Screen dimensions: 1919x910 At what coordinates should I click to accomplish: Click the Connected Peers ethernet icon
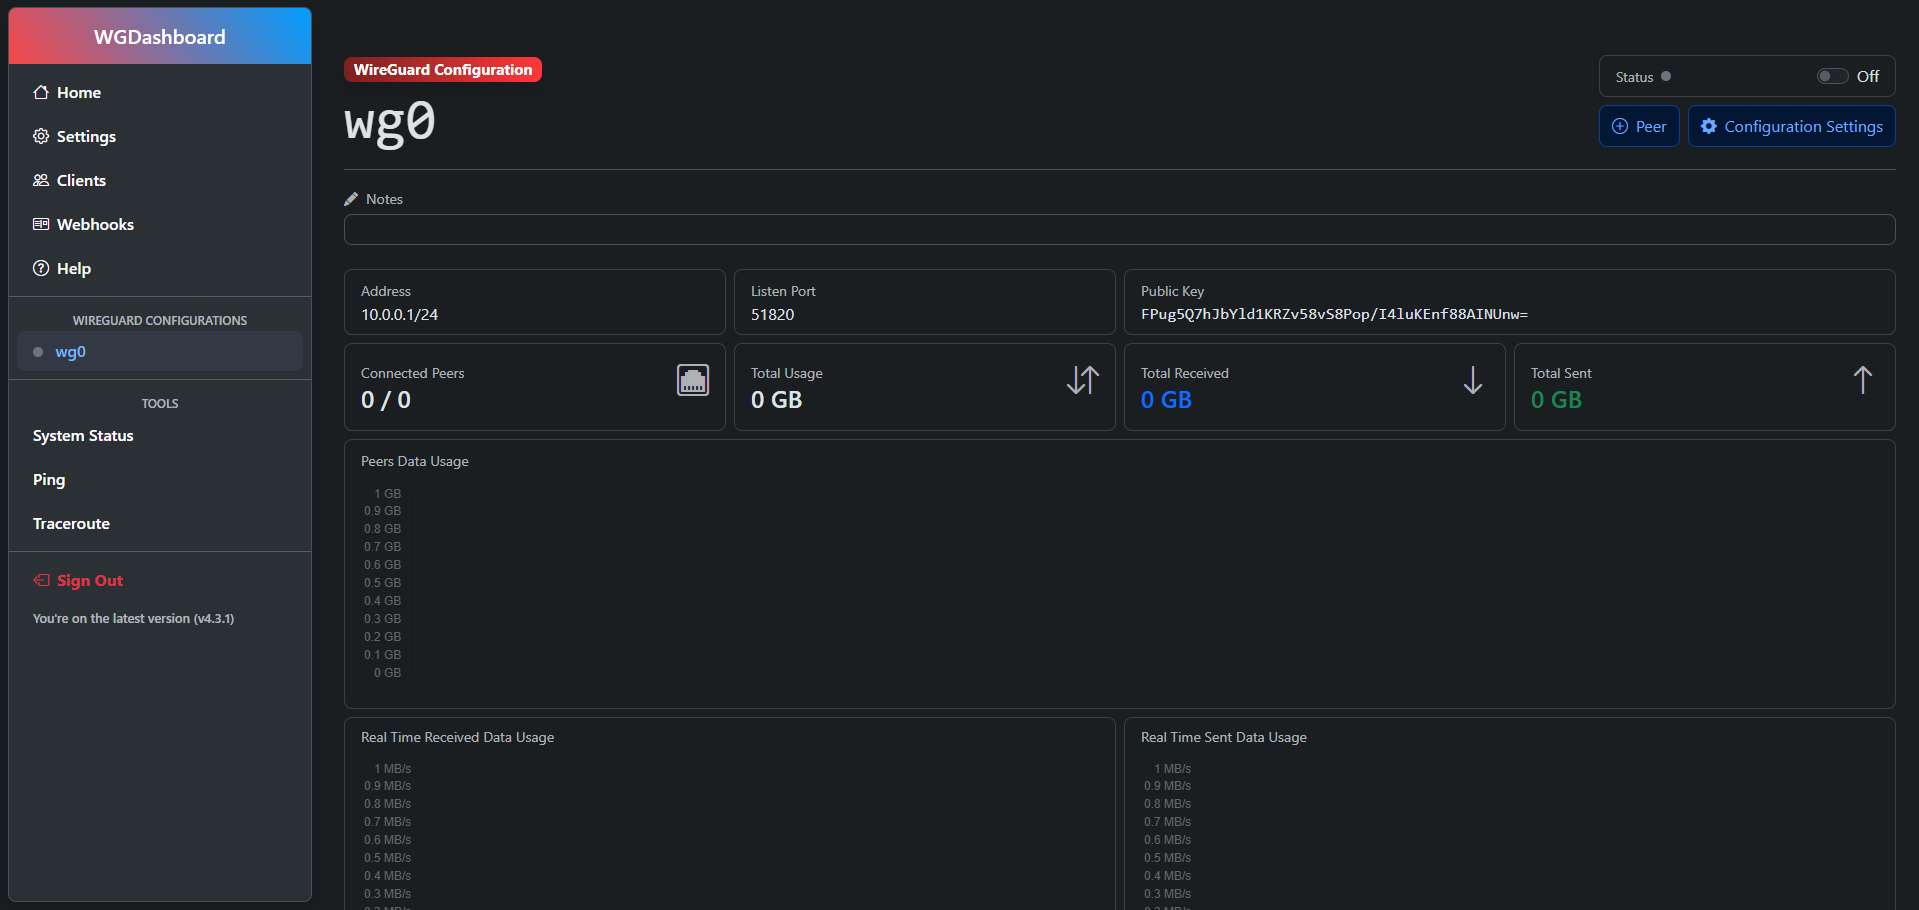693,380
